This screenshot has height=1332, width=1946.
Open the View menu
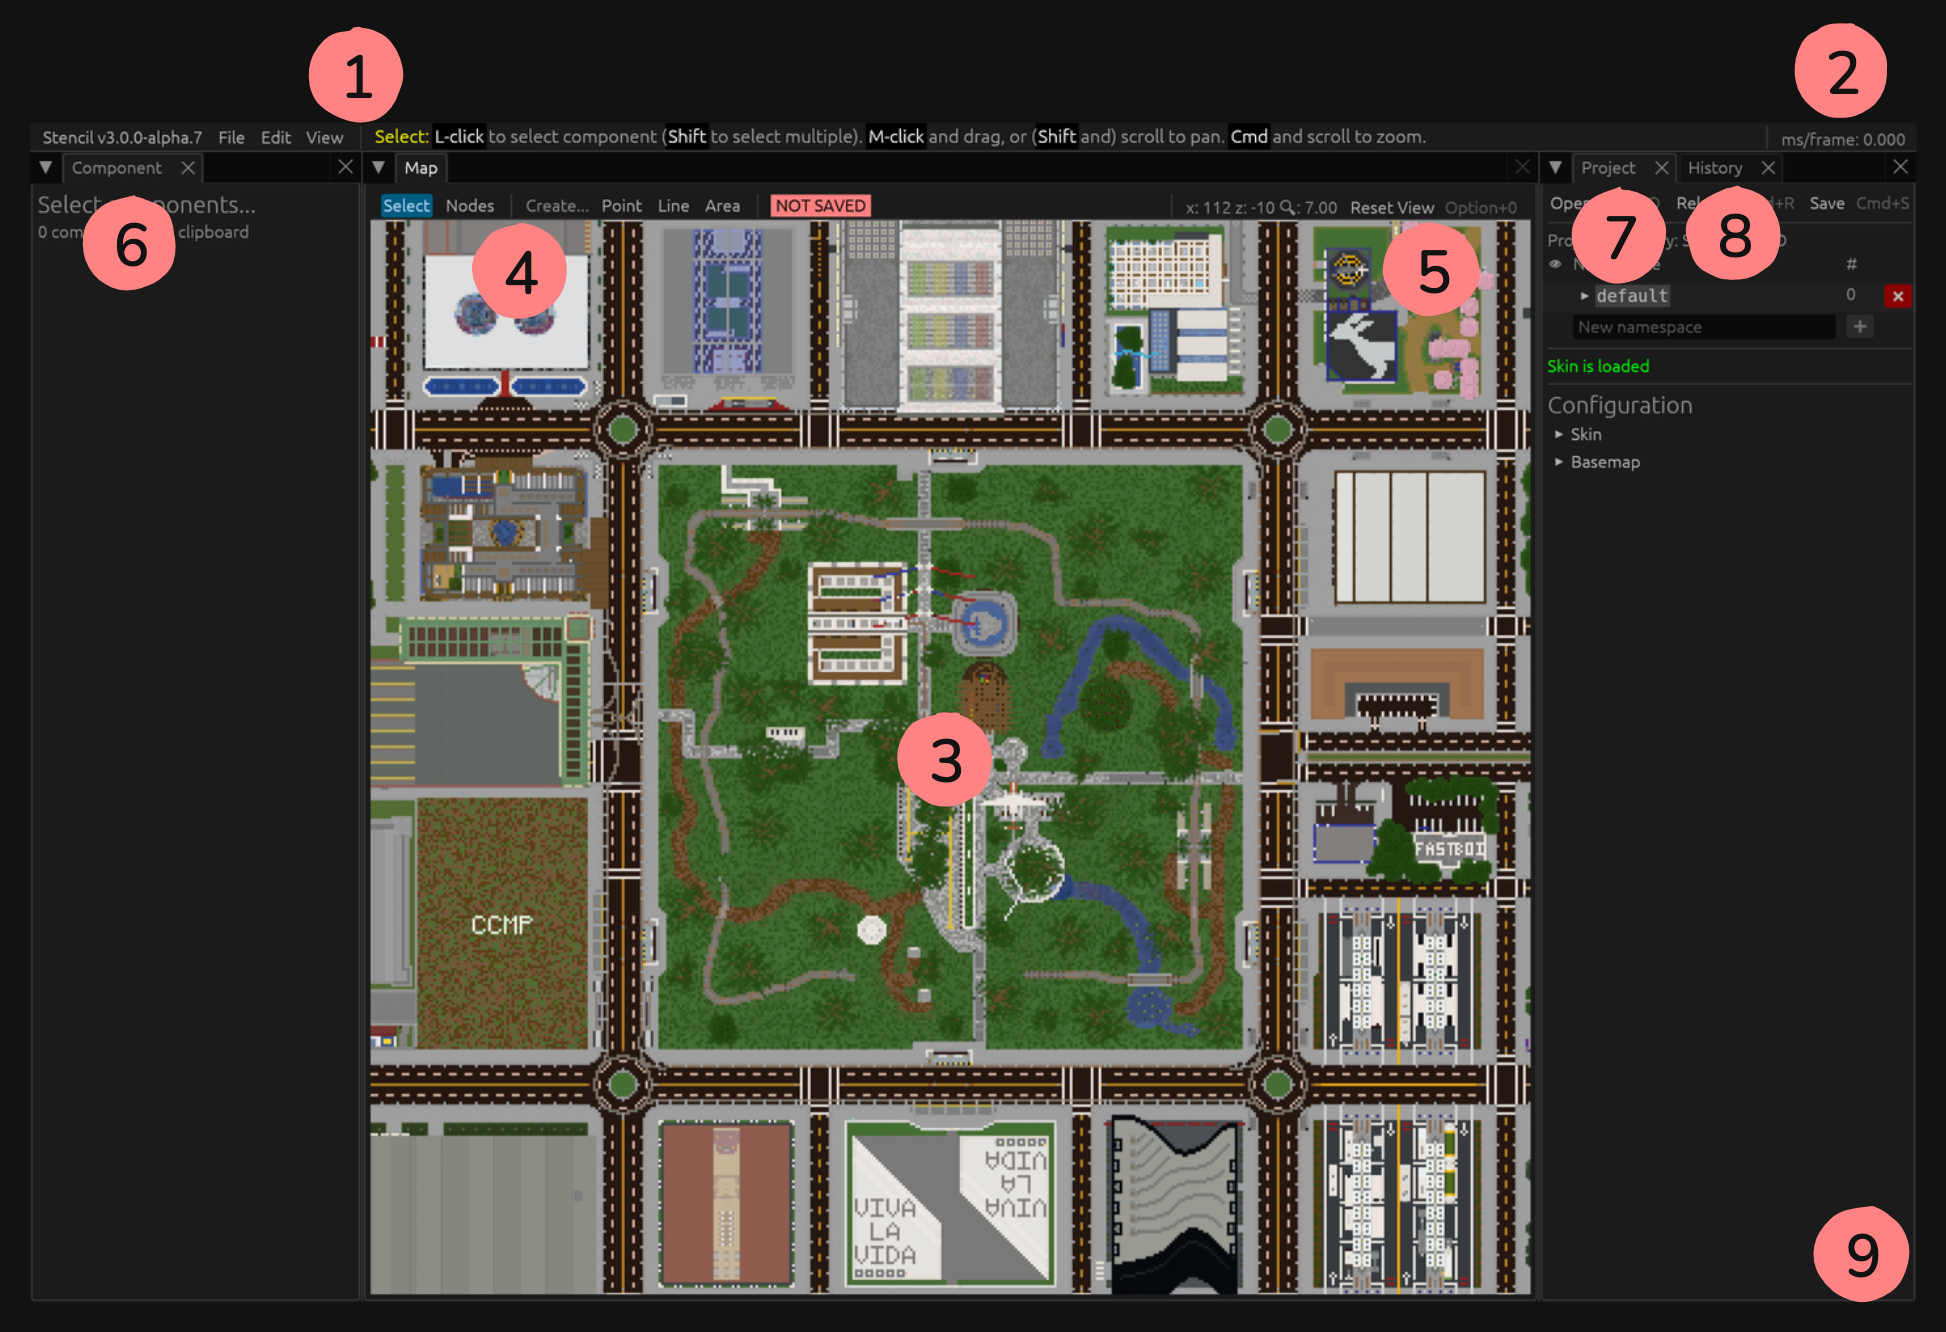324,138
